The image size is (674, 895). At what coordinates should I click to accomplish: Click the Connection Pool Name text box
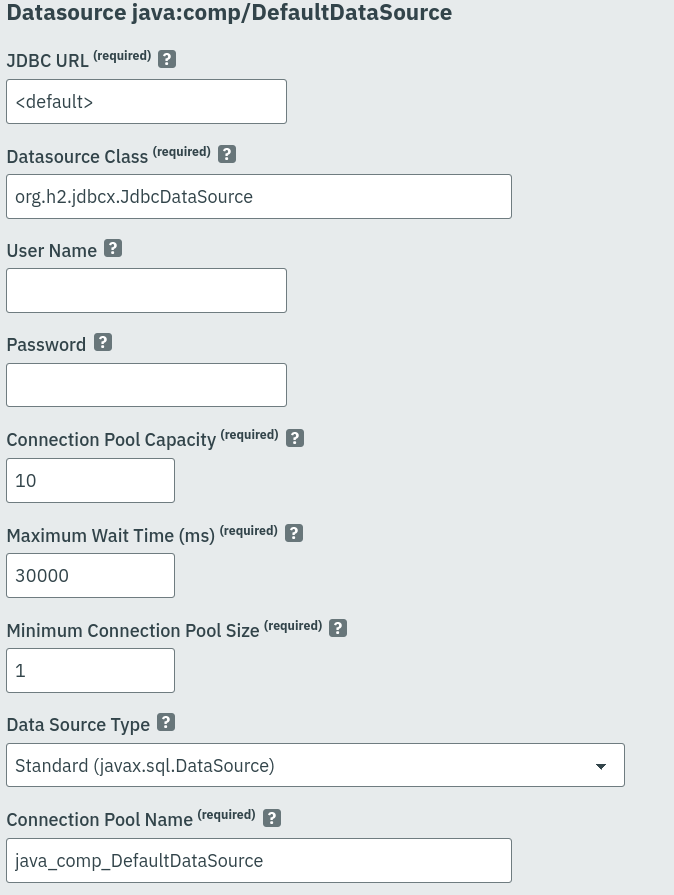pos(258,861)
